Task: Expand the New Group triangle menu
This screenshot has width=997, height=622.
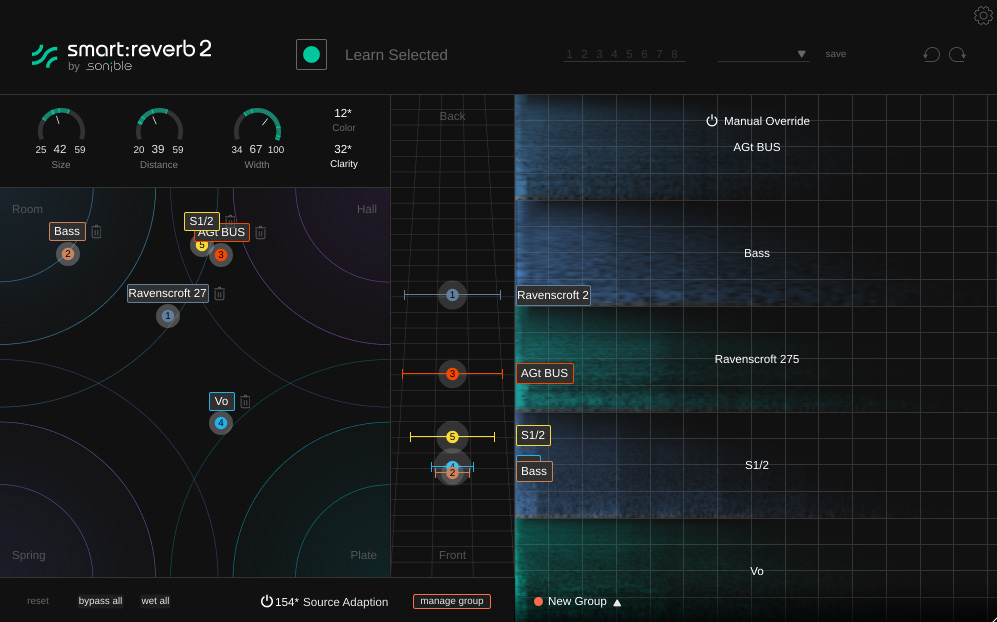Action: [x=617, y=602]
